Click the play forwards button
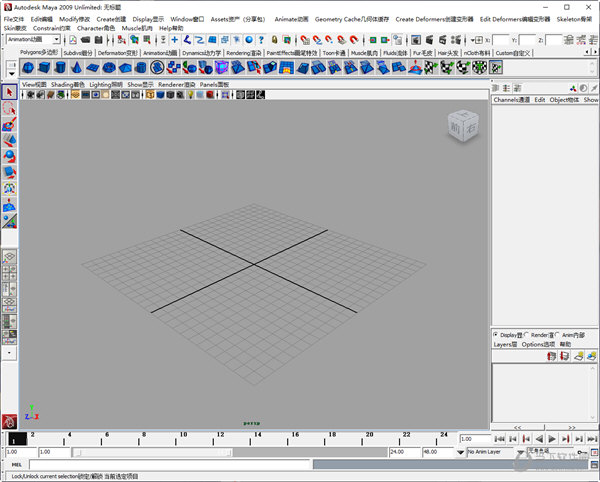 (x=552, y=439)
